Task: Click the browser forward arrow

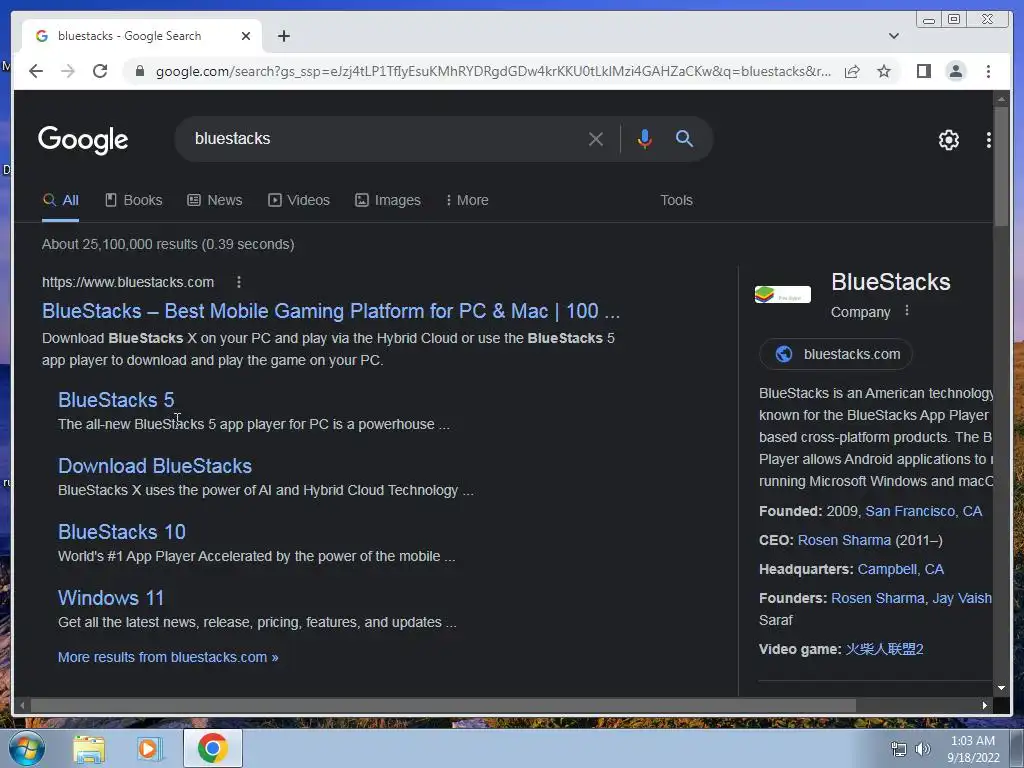Action: click(68, 71)
